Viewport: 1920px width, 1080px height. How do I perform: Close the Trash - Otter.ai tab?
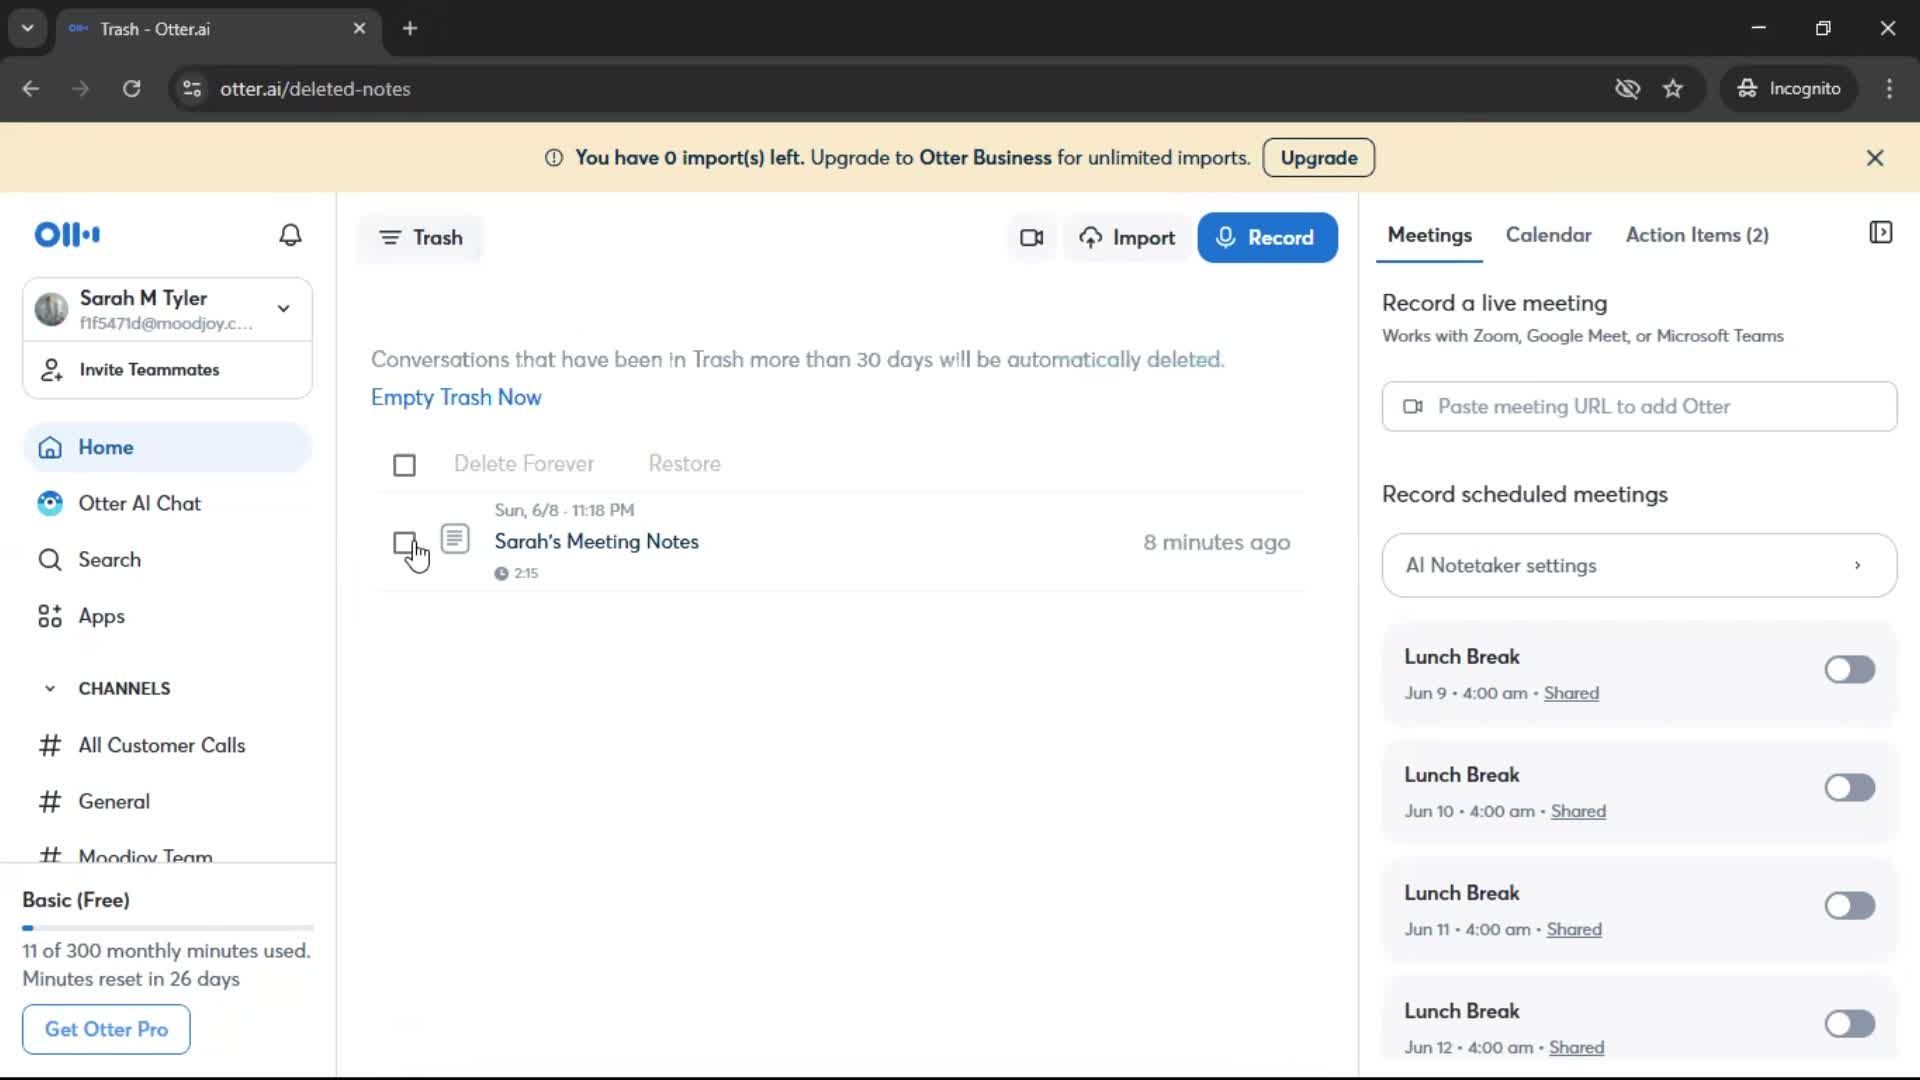(x=359, y=28)
